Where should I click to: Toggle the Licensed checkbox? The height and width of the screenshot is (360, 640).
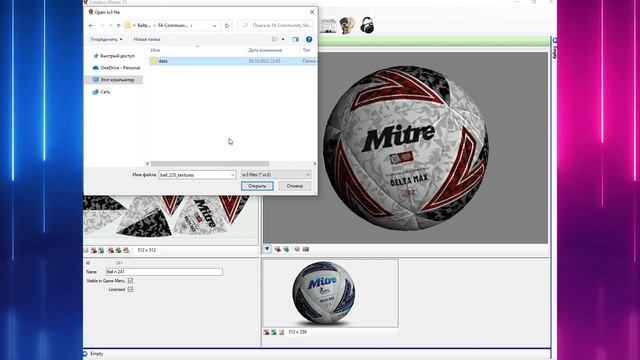130,289
